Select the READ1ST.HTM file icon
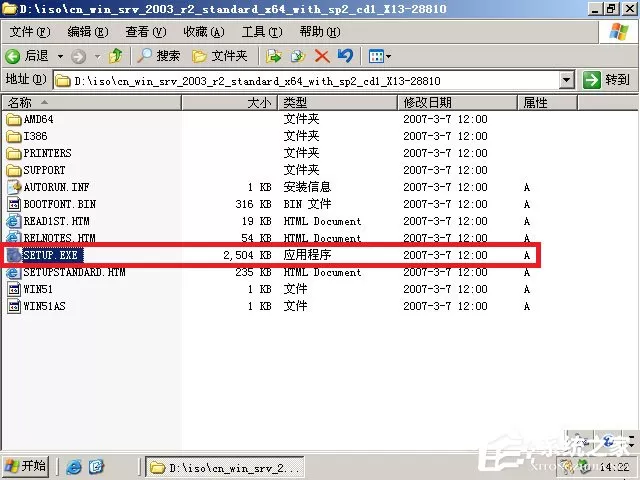Viewport: 640px width, 480px height. click(13, 221)
